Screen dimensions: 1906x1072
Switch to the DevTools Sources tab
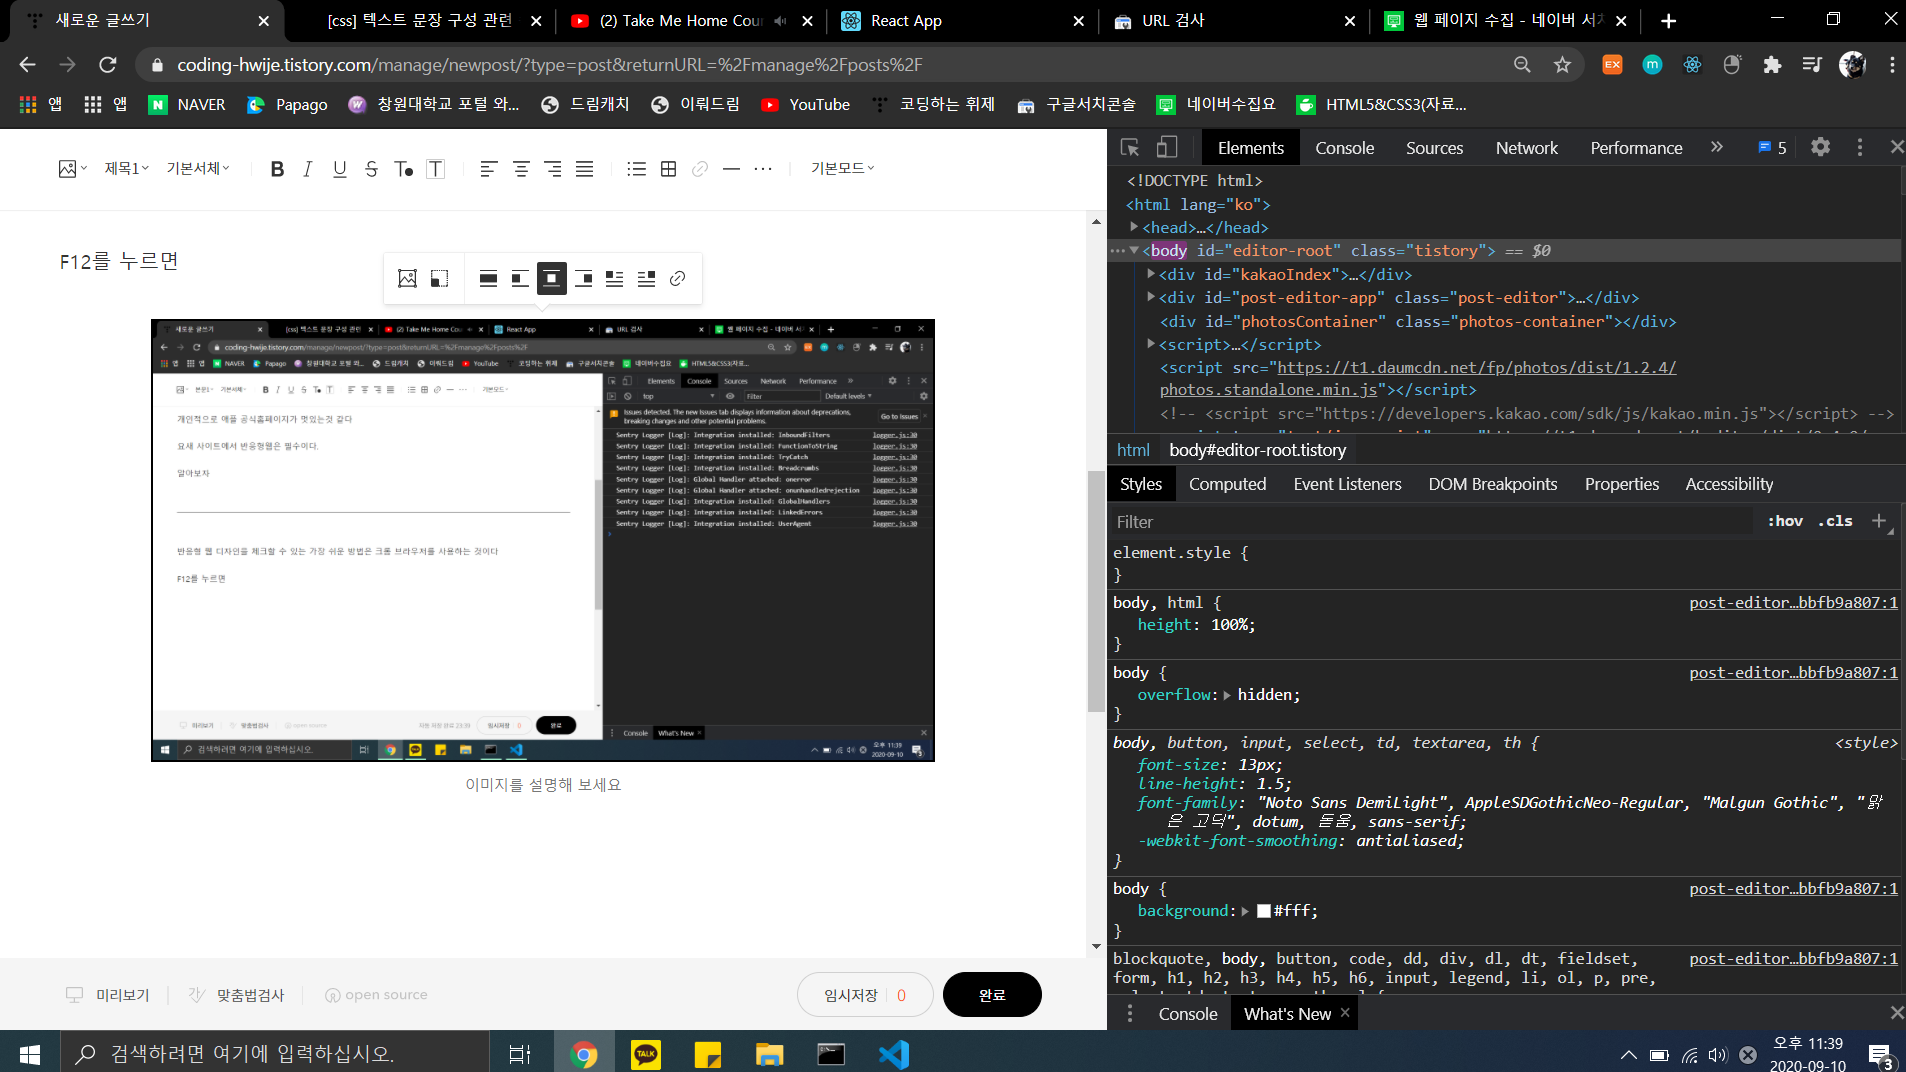[x=1434, y=148]
